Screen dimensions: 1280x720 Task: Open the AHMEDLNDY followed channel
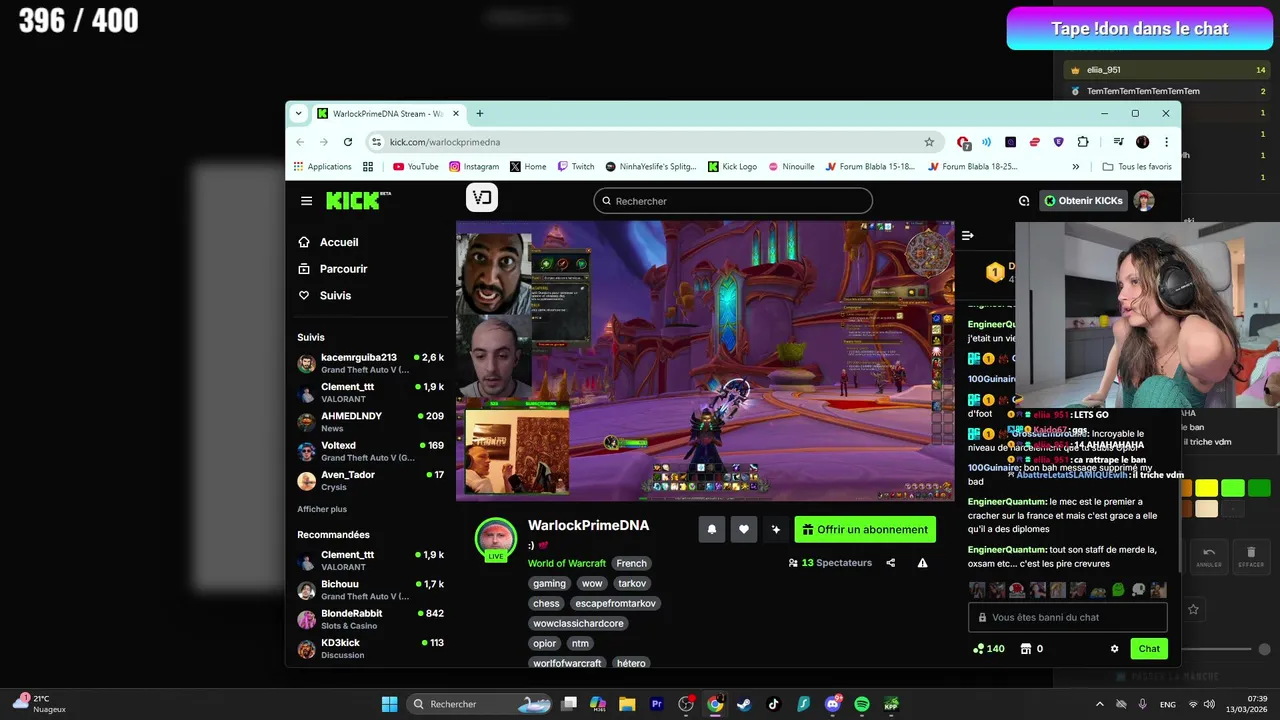click(370, 422)
